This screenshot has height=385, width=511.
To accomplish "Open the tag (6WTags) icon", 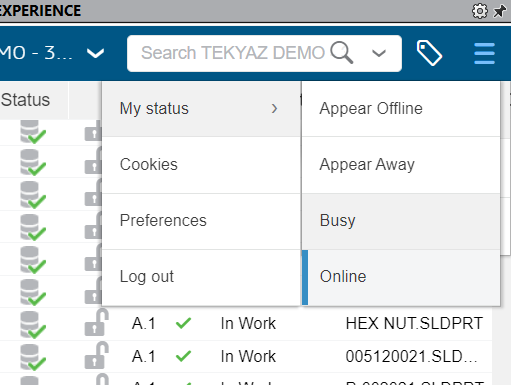I will [429, 53].
